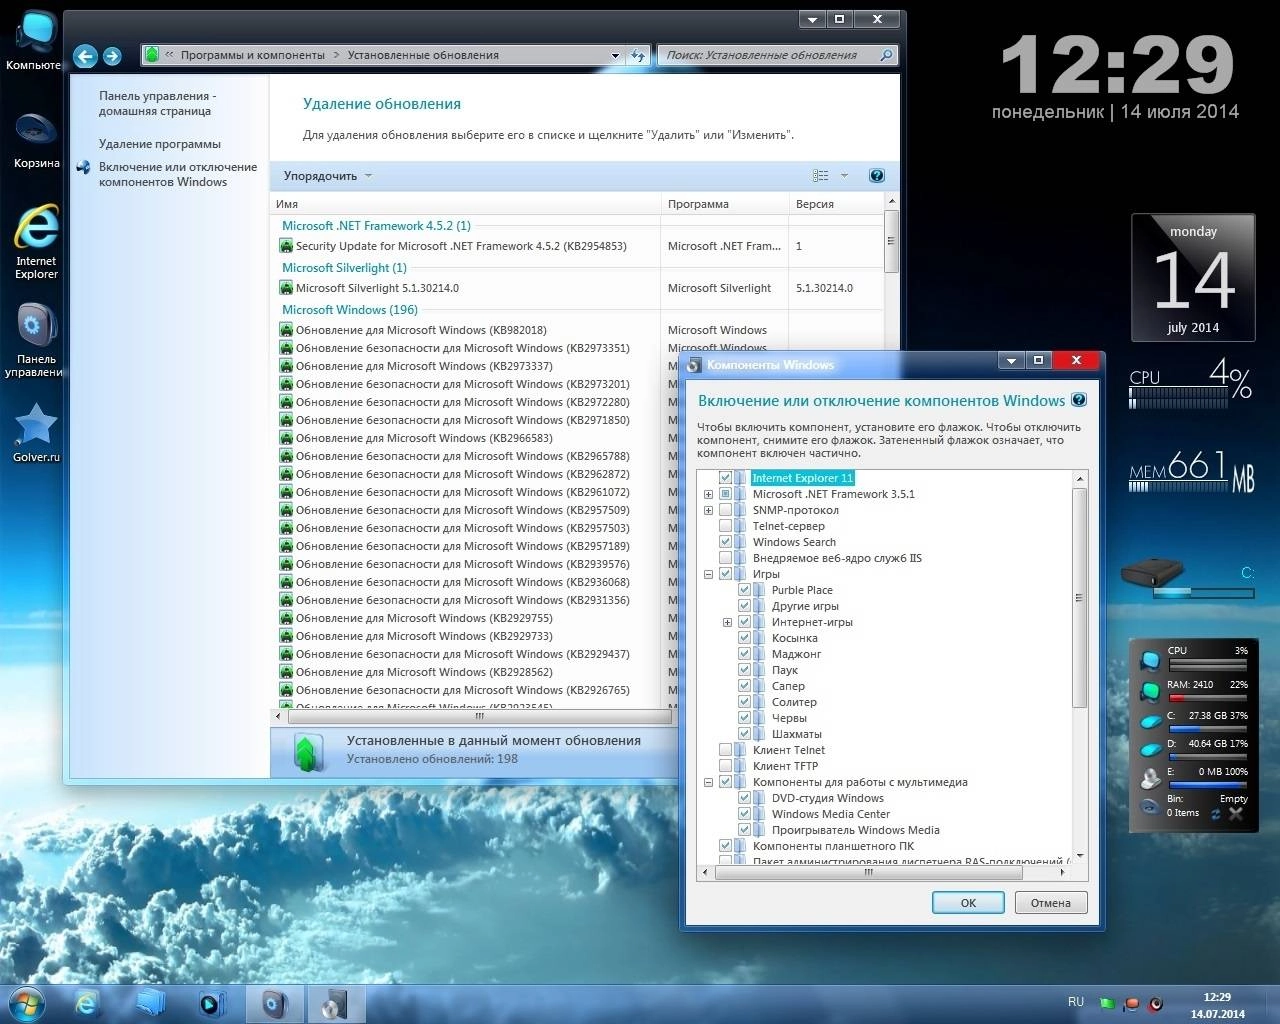
Task: Click the hard drive gadget icon
Action: (x=1152, y=574)
